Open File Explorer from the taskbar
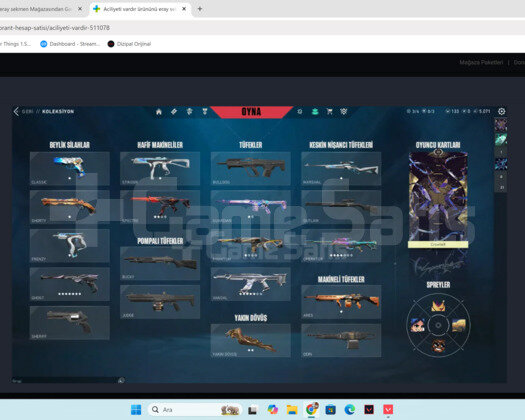The image size is (525, 420). pyautogui.click(x=292, y=410)
